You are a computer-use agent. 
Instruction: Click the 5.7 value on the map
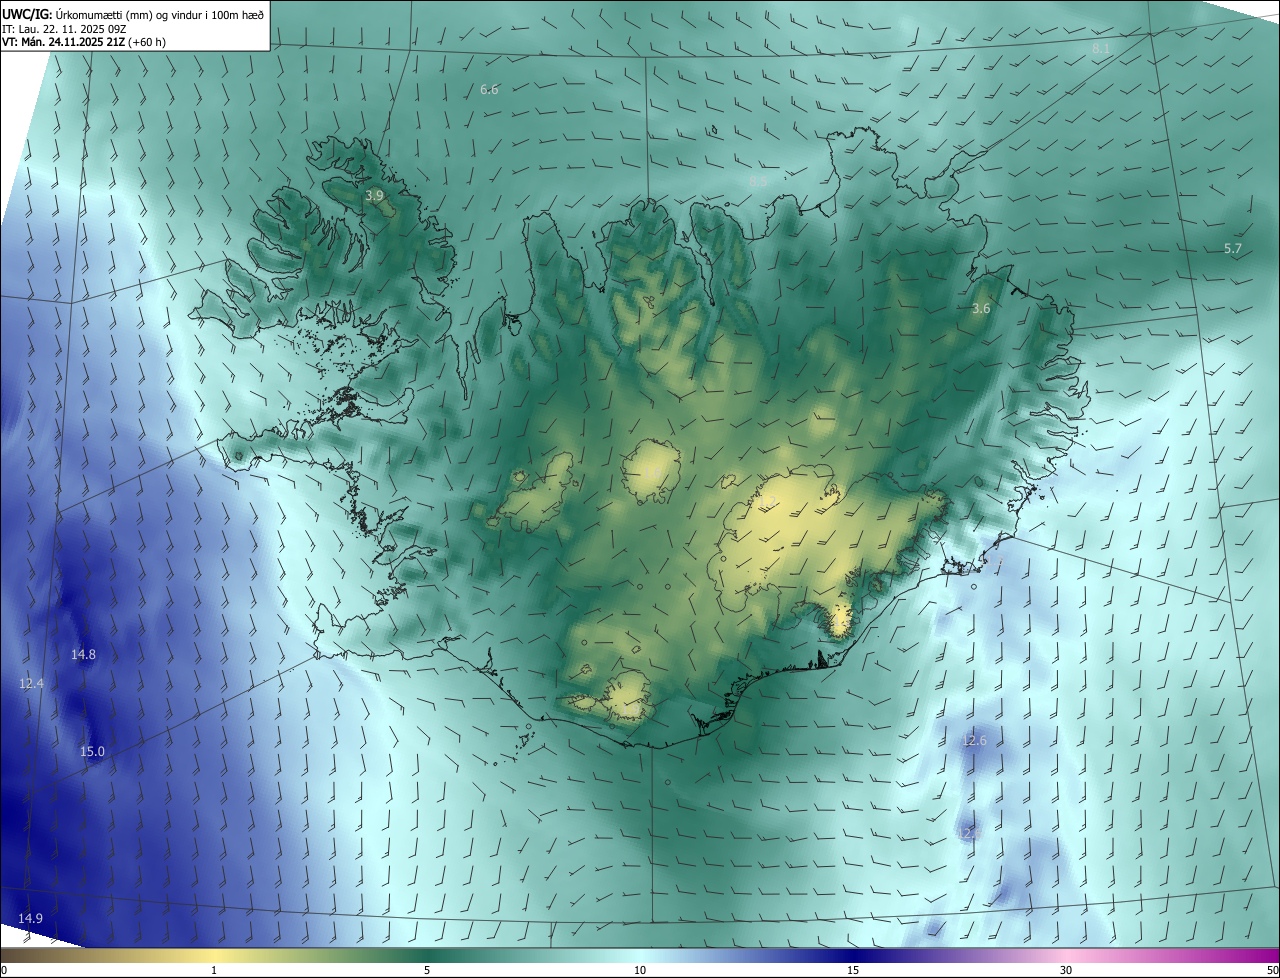point(1233,248)
